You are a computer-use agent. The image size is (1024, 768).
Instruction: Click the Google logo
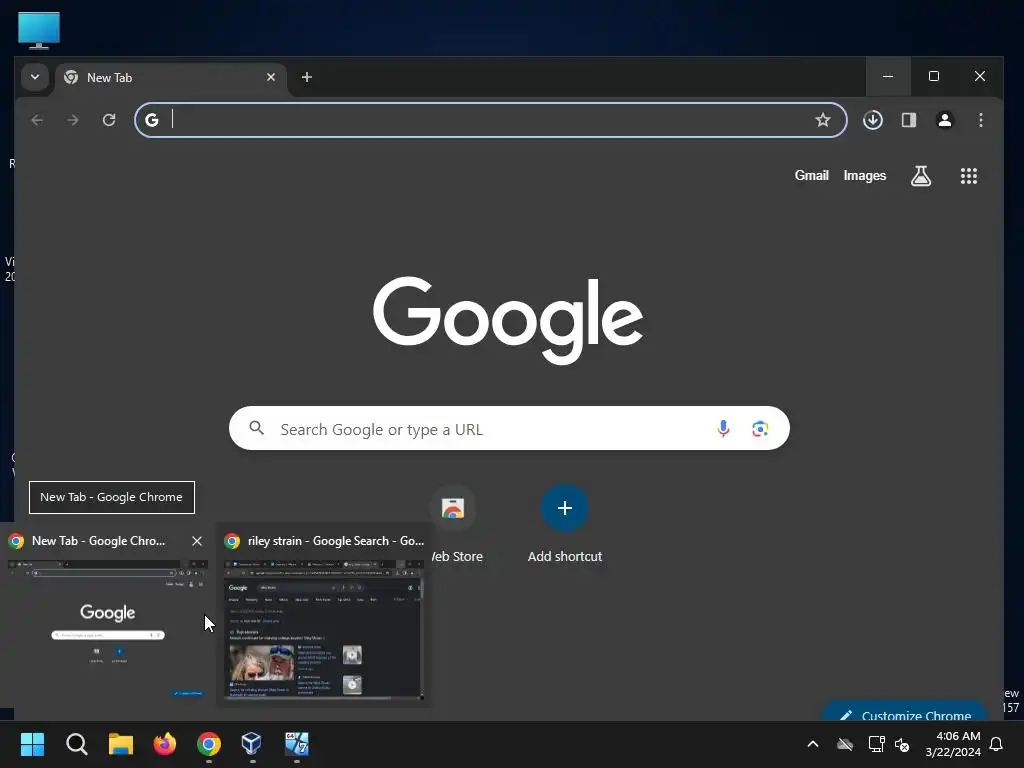click(508, 320)
